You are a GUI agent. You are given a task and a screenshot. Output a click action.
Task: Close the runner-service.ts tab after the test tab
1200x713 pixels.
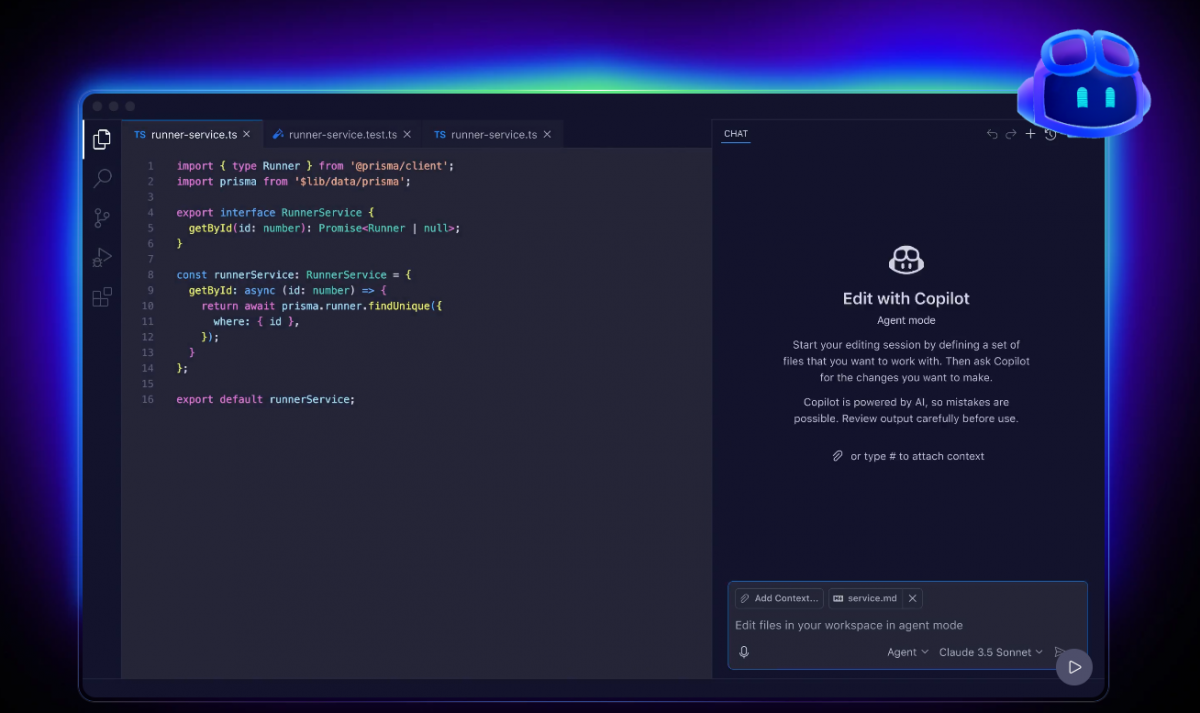[x=547, y=134]
